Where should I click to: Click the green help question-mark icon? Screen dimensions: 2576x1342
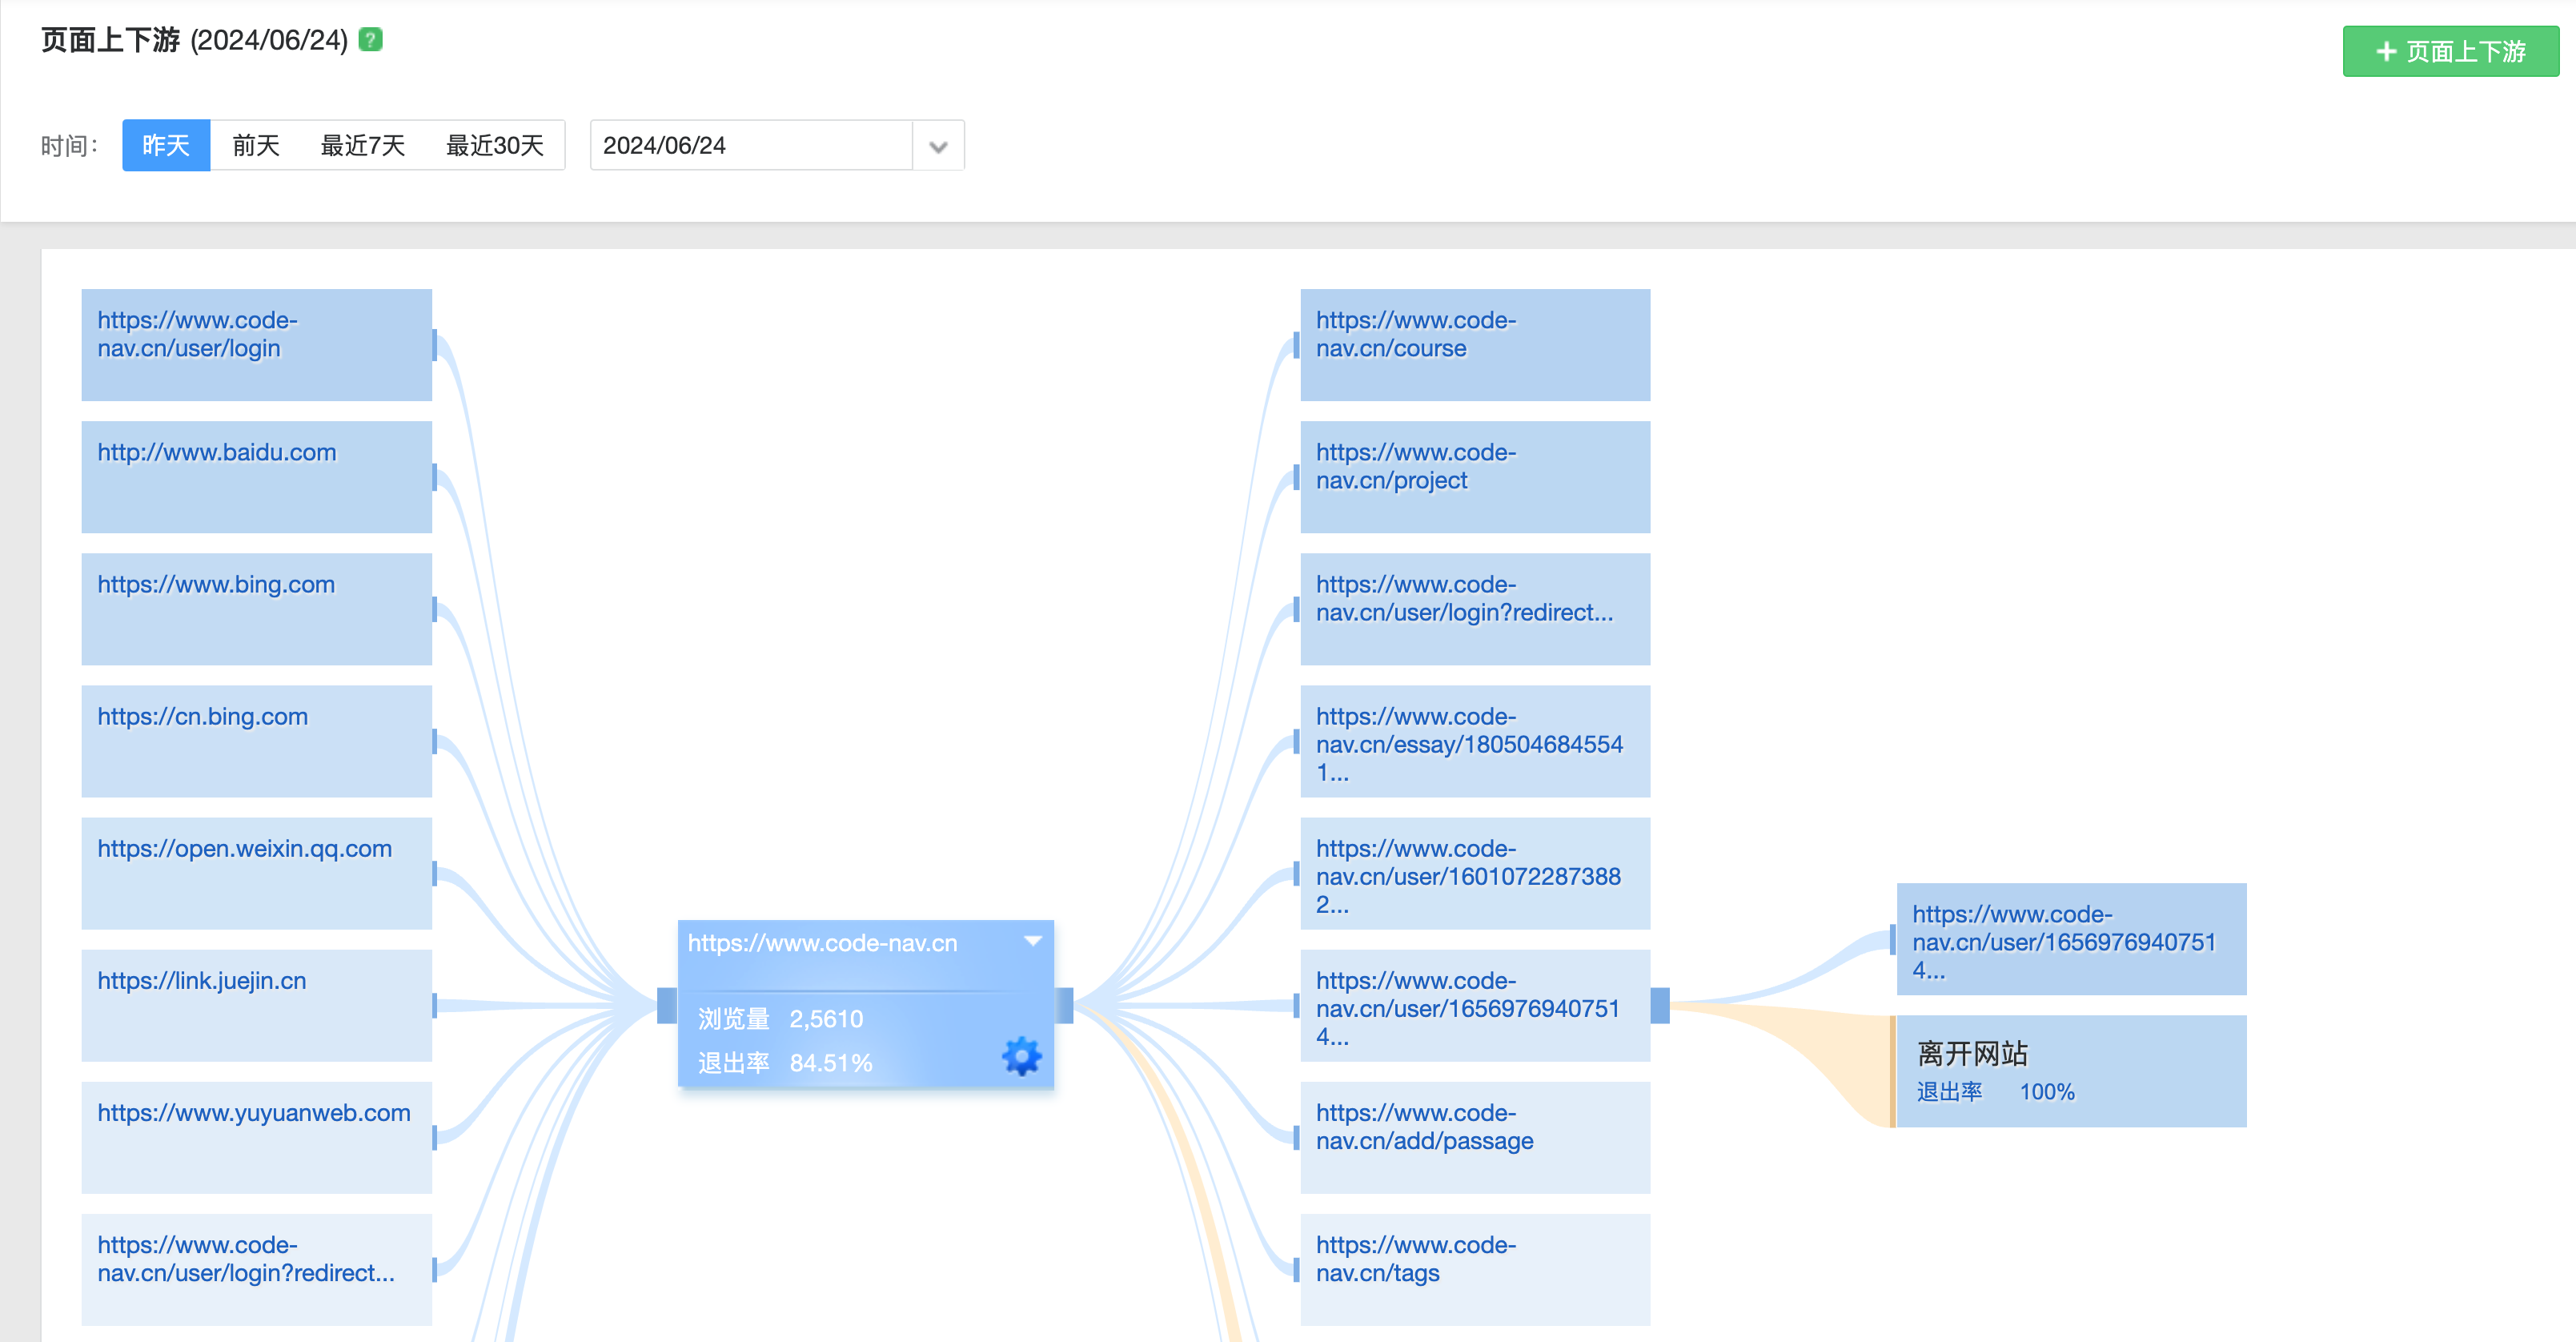(370, 40)
